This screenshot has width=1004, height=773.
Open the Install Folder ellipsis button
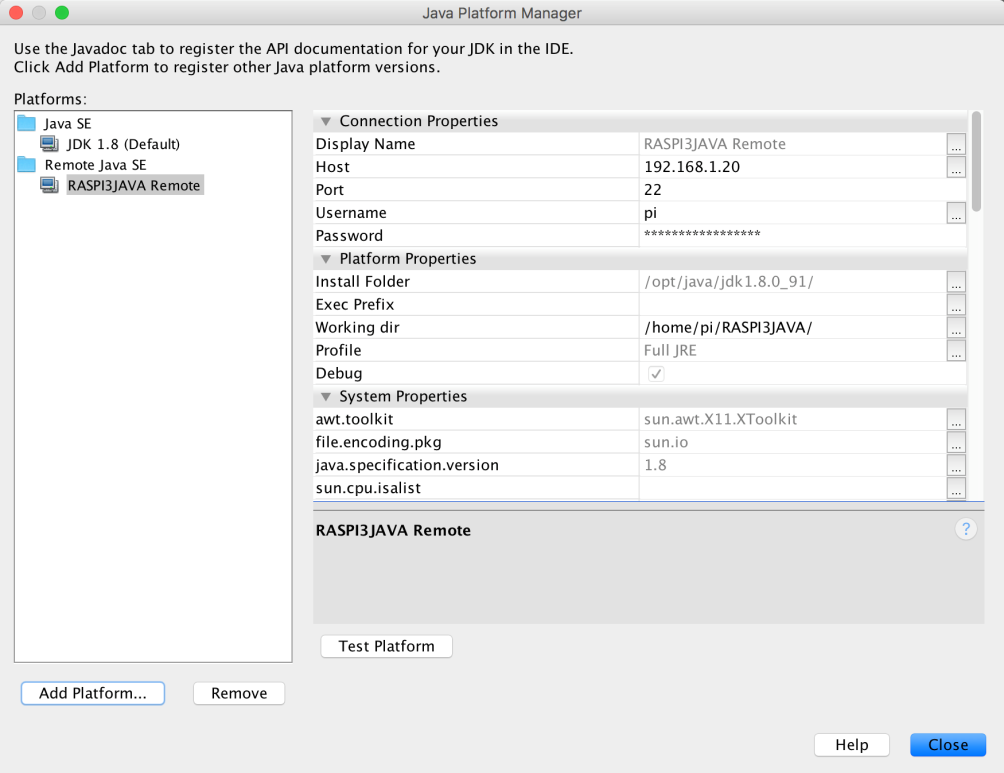956,282
